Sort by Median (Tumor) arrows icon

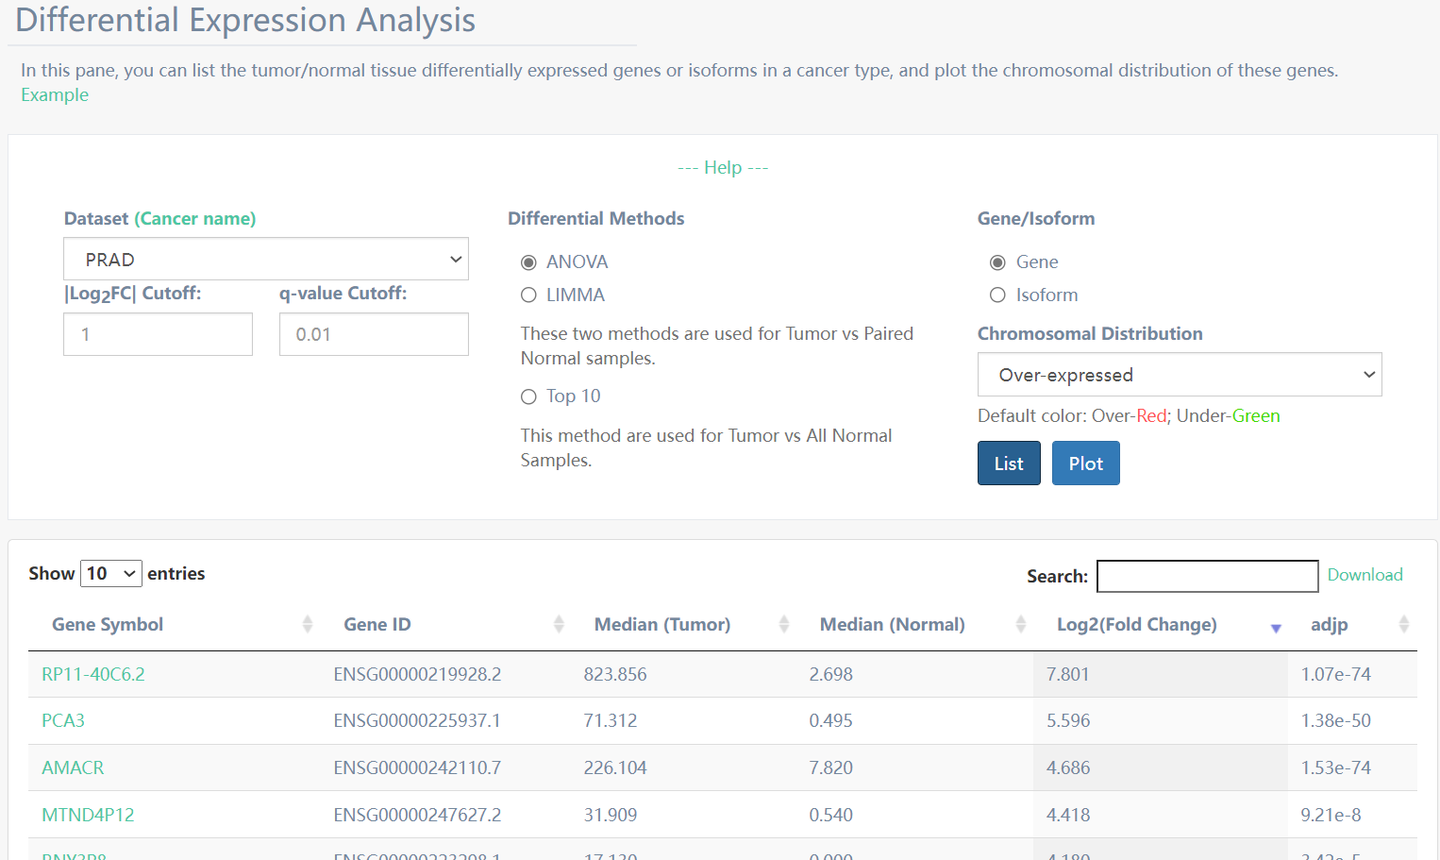[x=784, y=625]
